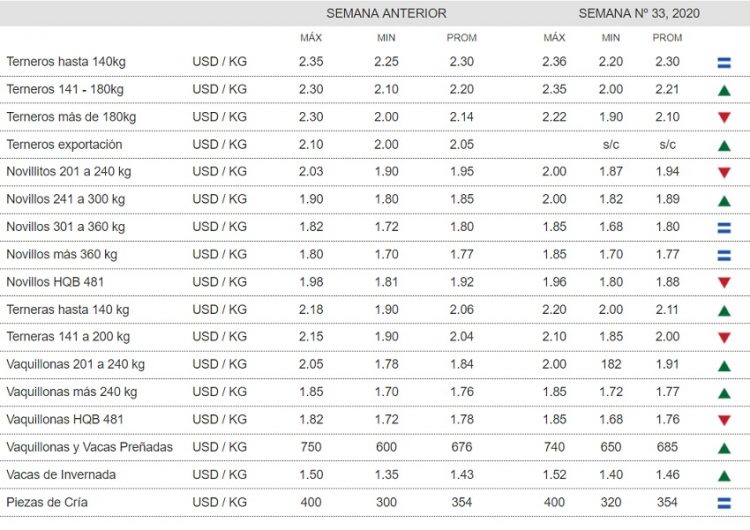Click the green up arrow for Terneros exportación
The height and width of the screenshot is (530, 750).
click(x=722, y=145)
